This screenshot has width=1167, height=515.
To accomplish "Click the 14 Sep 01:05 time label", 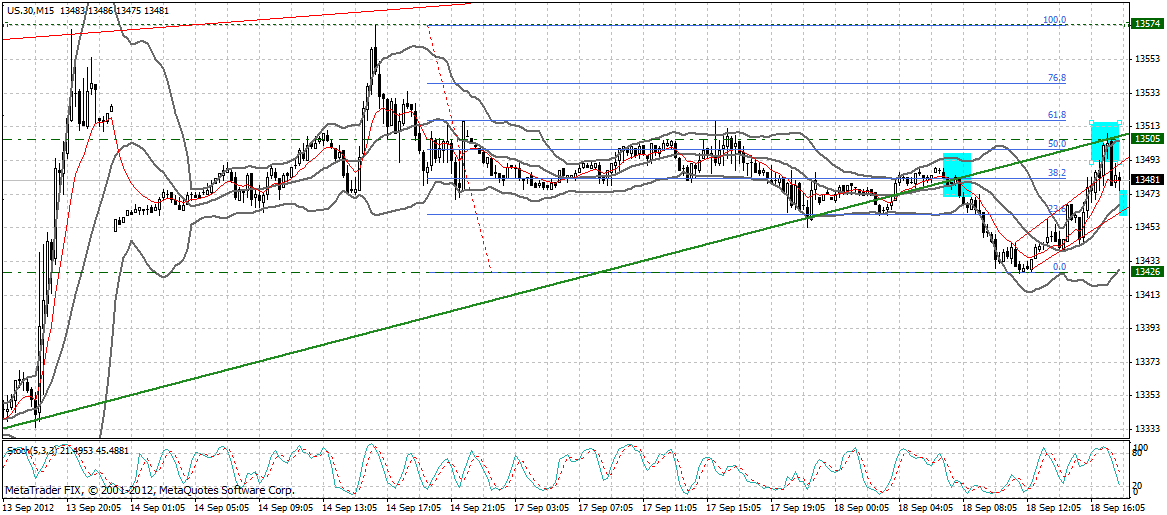I will click(x=156, y=508).
